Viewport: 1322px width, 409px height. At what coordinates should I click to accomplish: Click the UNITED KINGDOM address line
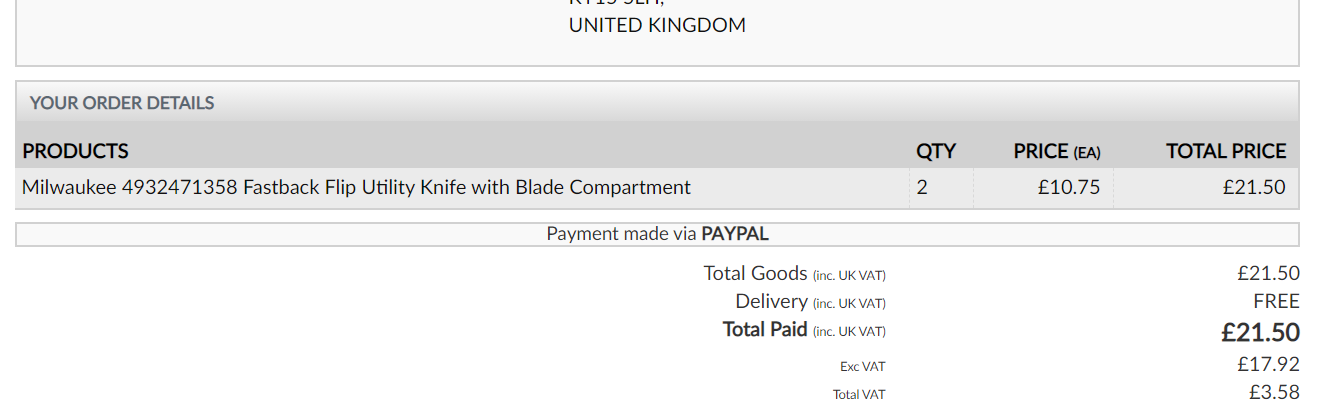(657, 25)
